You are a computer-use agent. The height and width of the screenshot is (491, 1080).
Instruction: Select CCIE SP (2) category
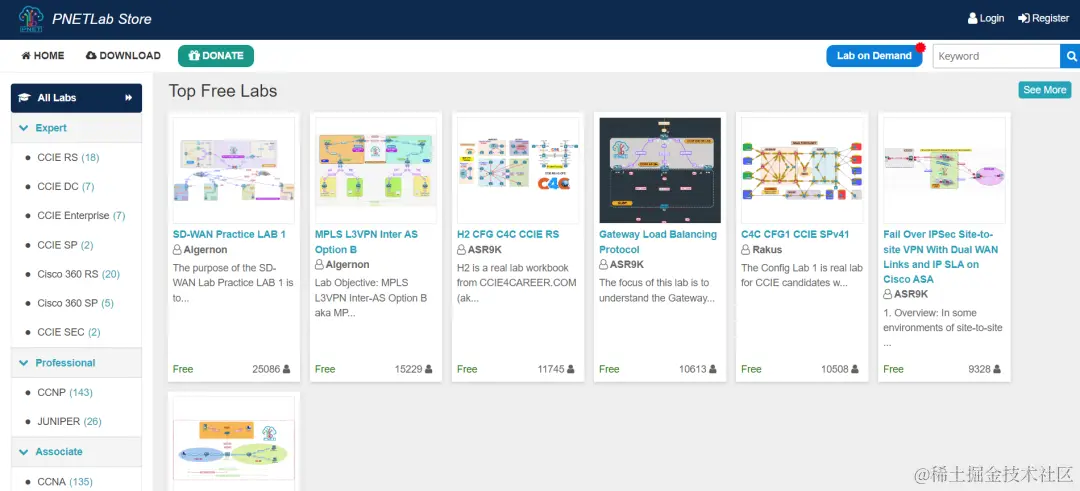coord(65,245)
